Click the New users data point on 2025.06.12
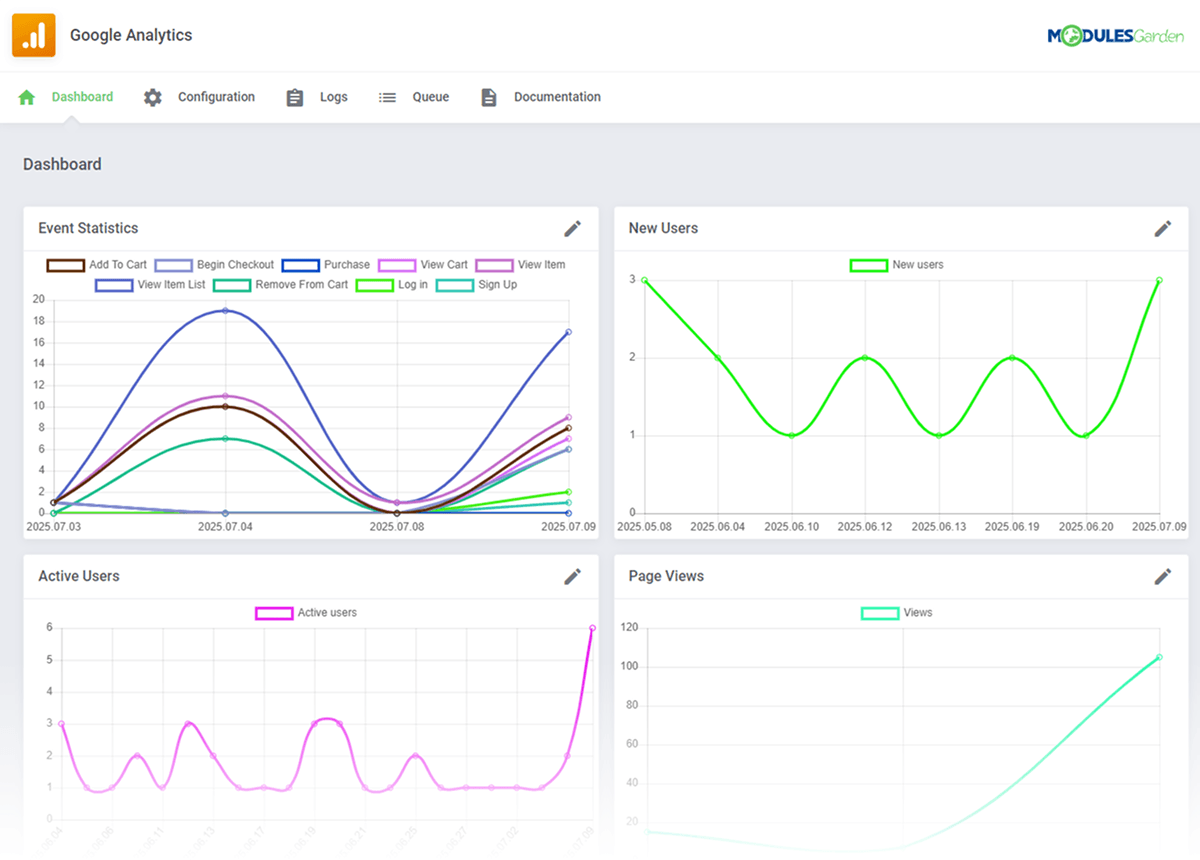The height and width of the screenshot is (860, 1200). (x=865, y=358)
